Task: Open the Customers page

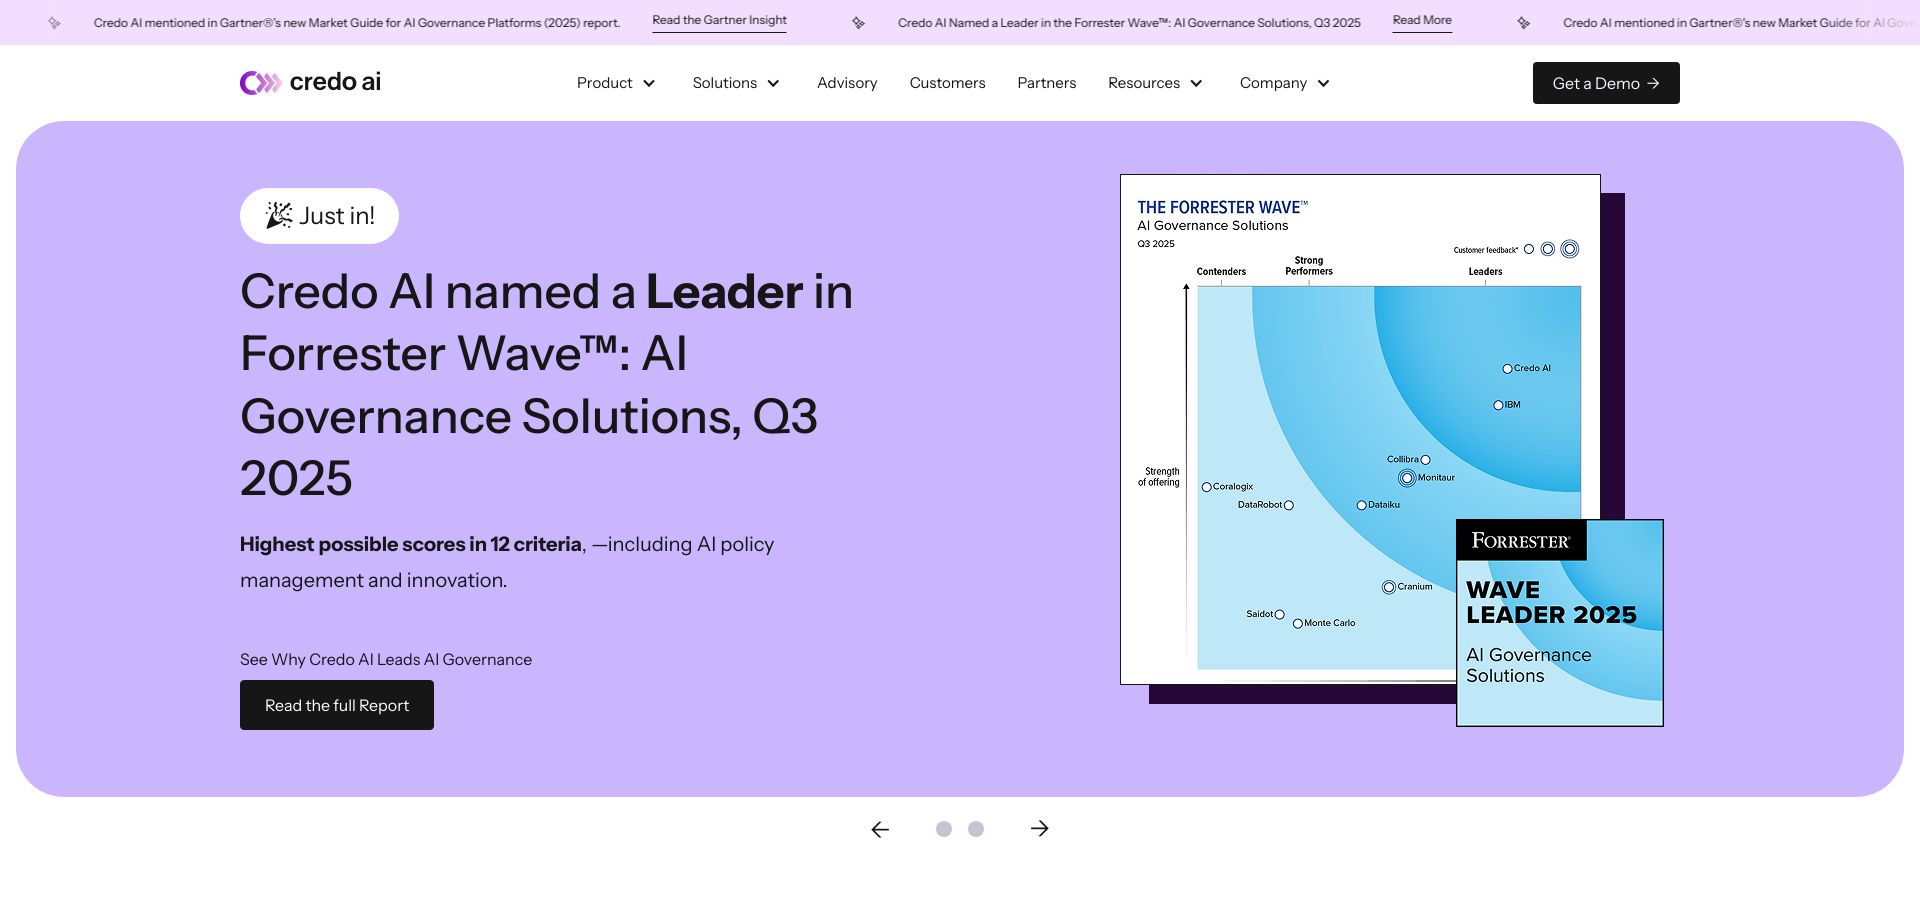Action: 947,83
